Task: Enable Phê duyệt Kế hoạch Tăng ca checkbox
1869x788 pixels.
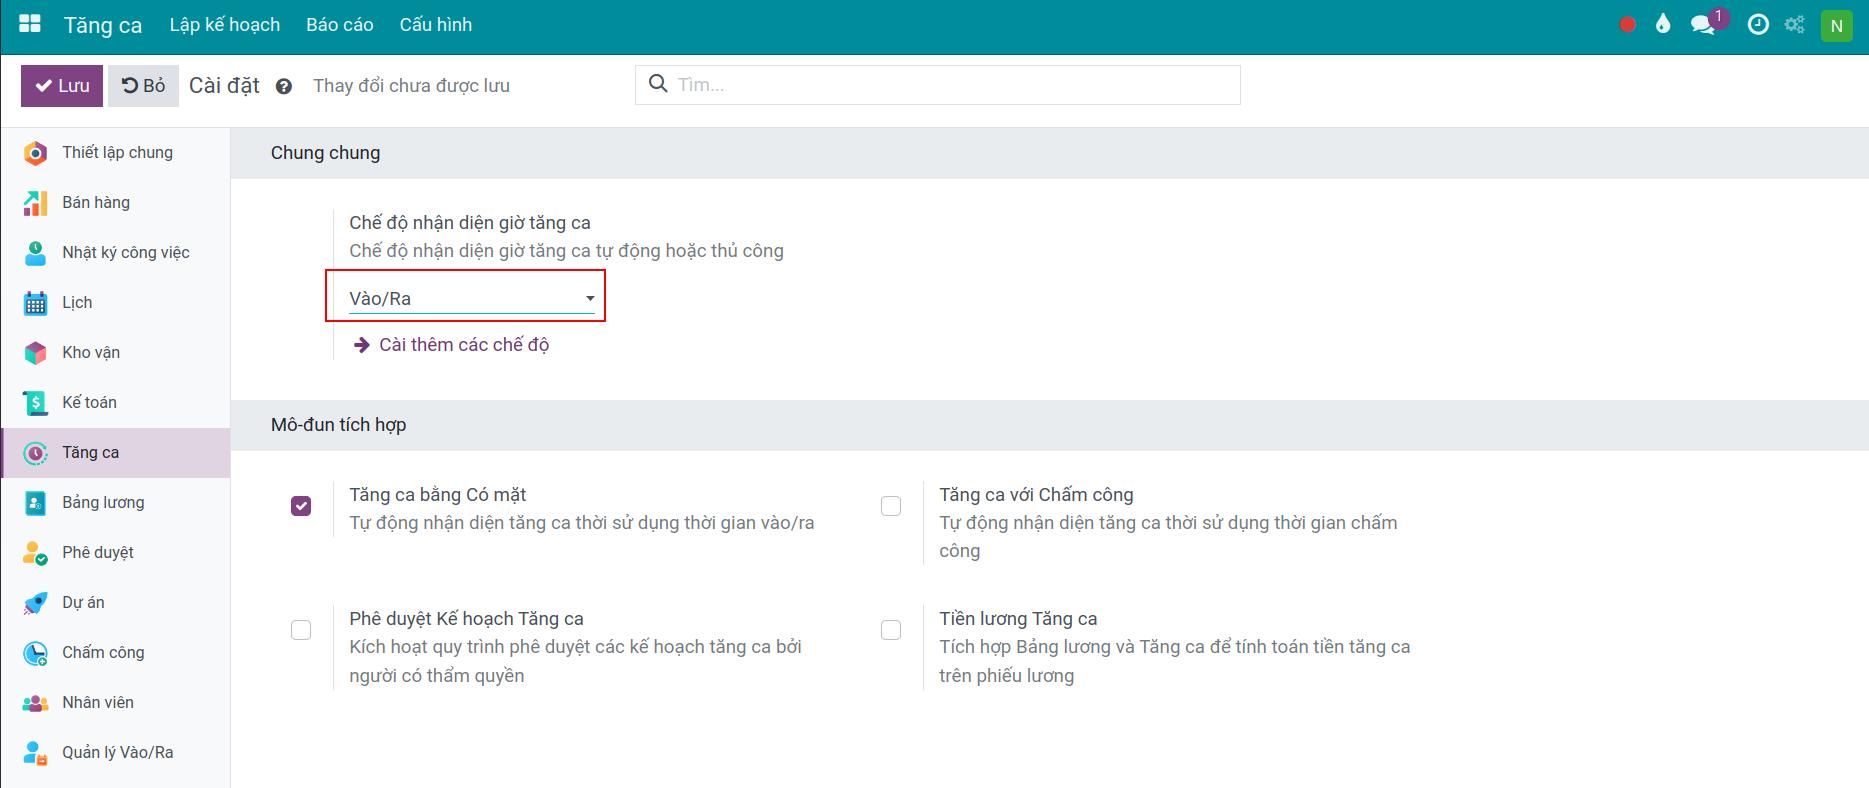Action: pyautogui.click(x=301, y=630)
